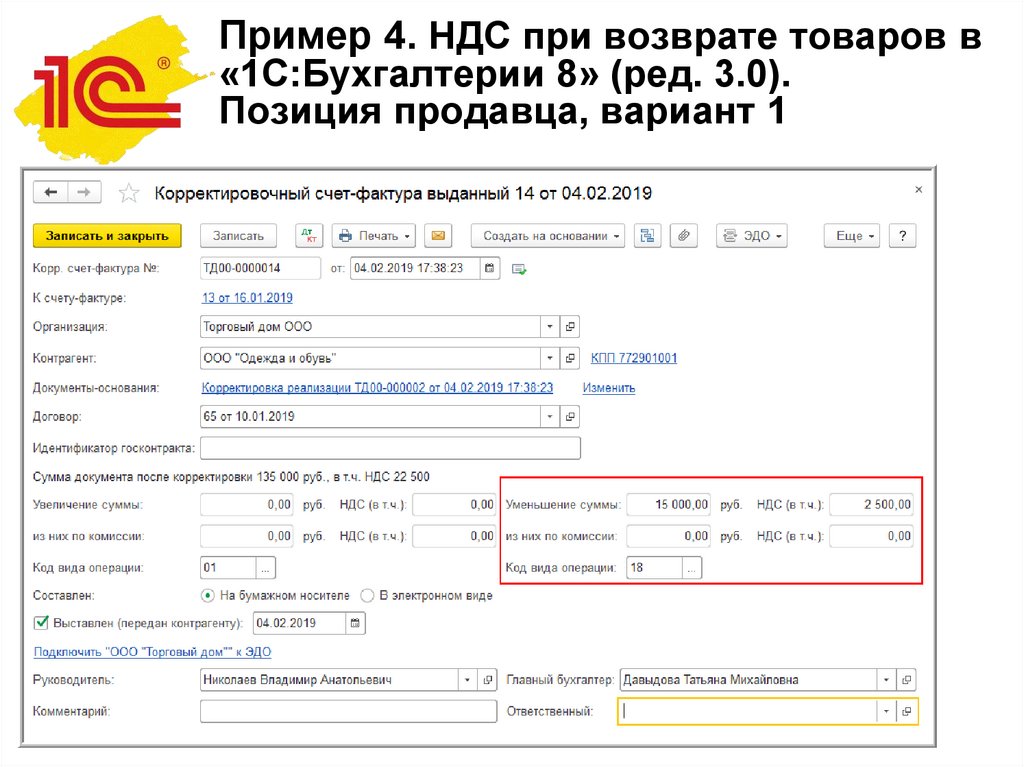Viewport: 1024px width, 767px height.
Task: Click the Выставлен date field 04.02.2019
Action: click(x=300, y=623)
